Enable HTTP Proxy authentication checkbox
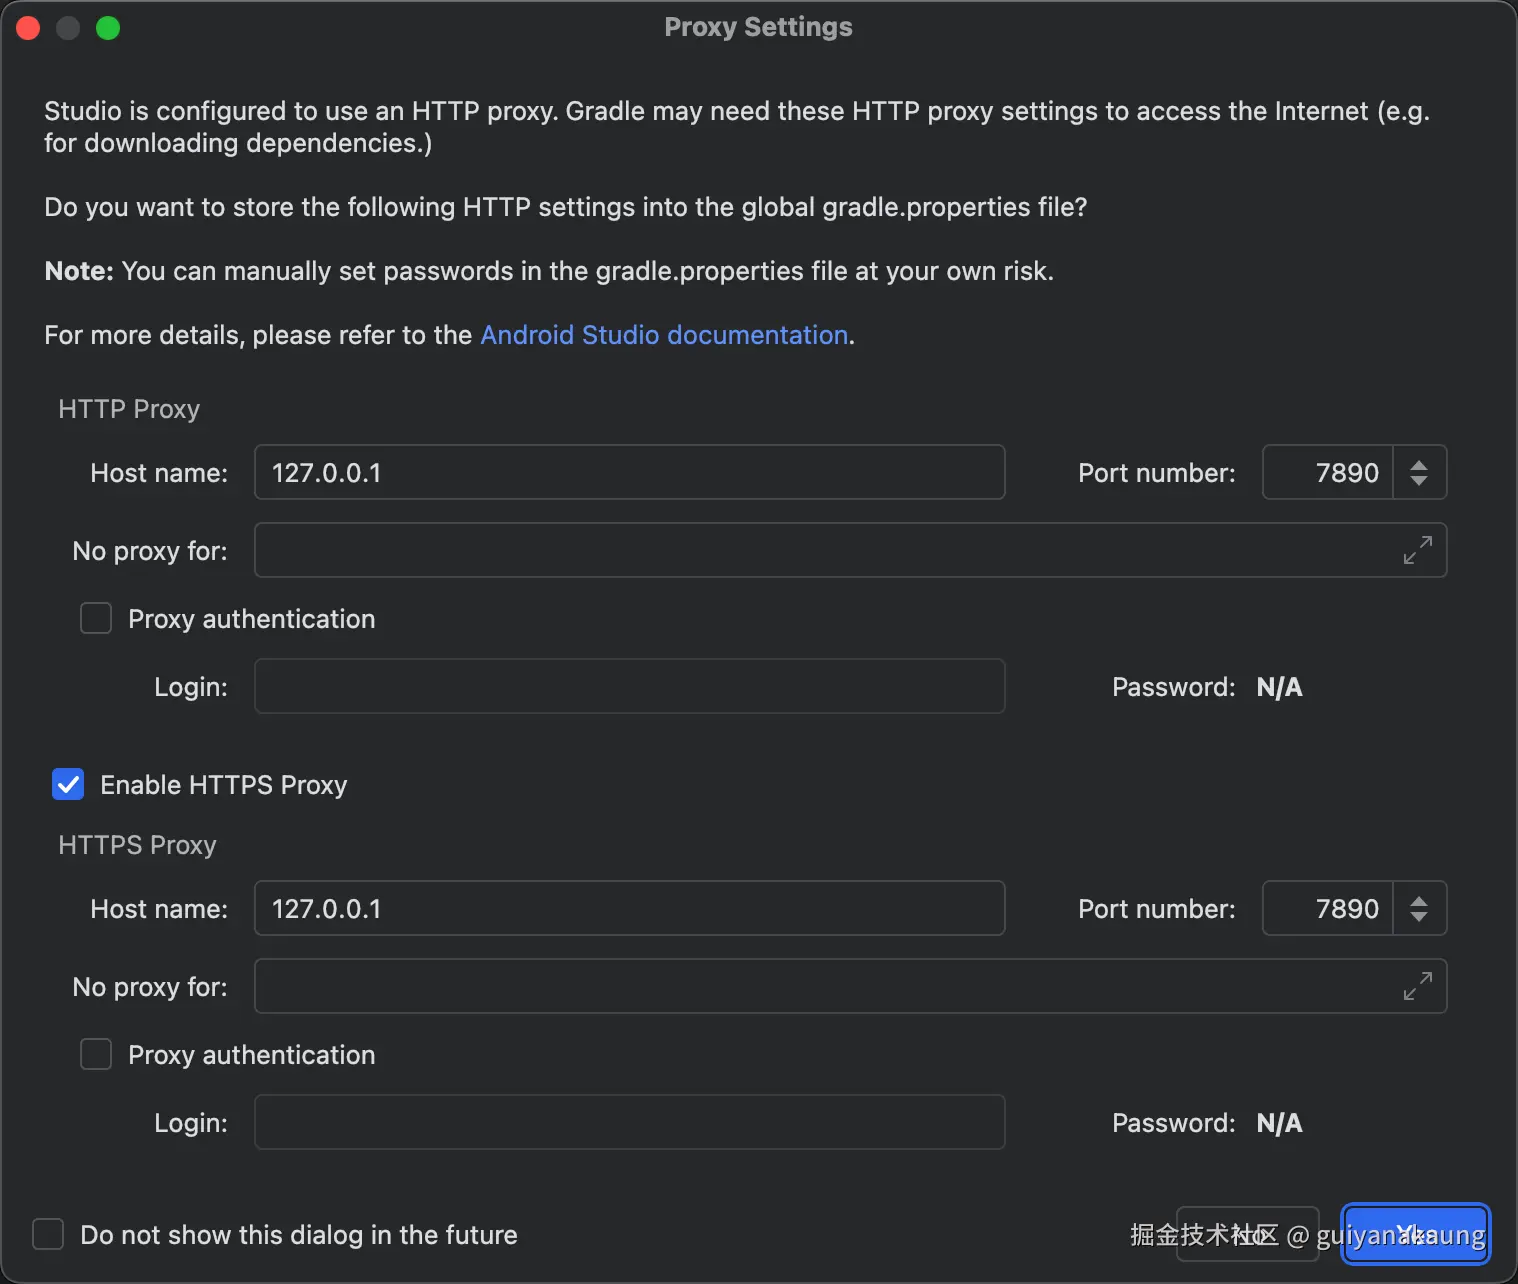The image size is (1518, 1284). [x=96, y=618]
